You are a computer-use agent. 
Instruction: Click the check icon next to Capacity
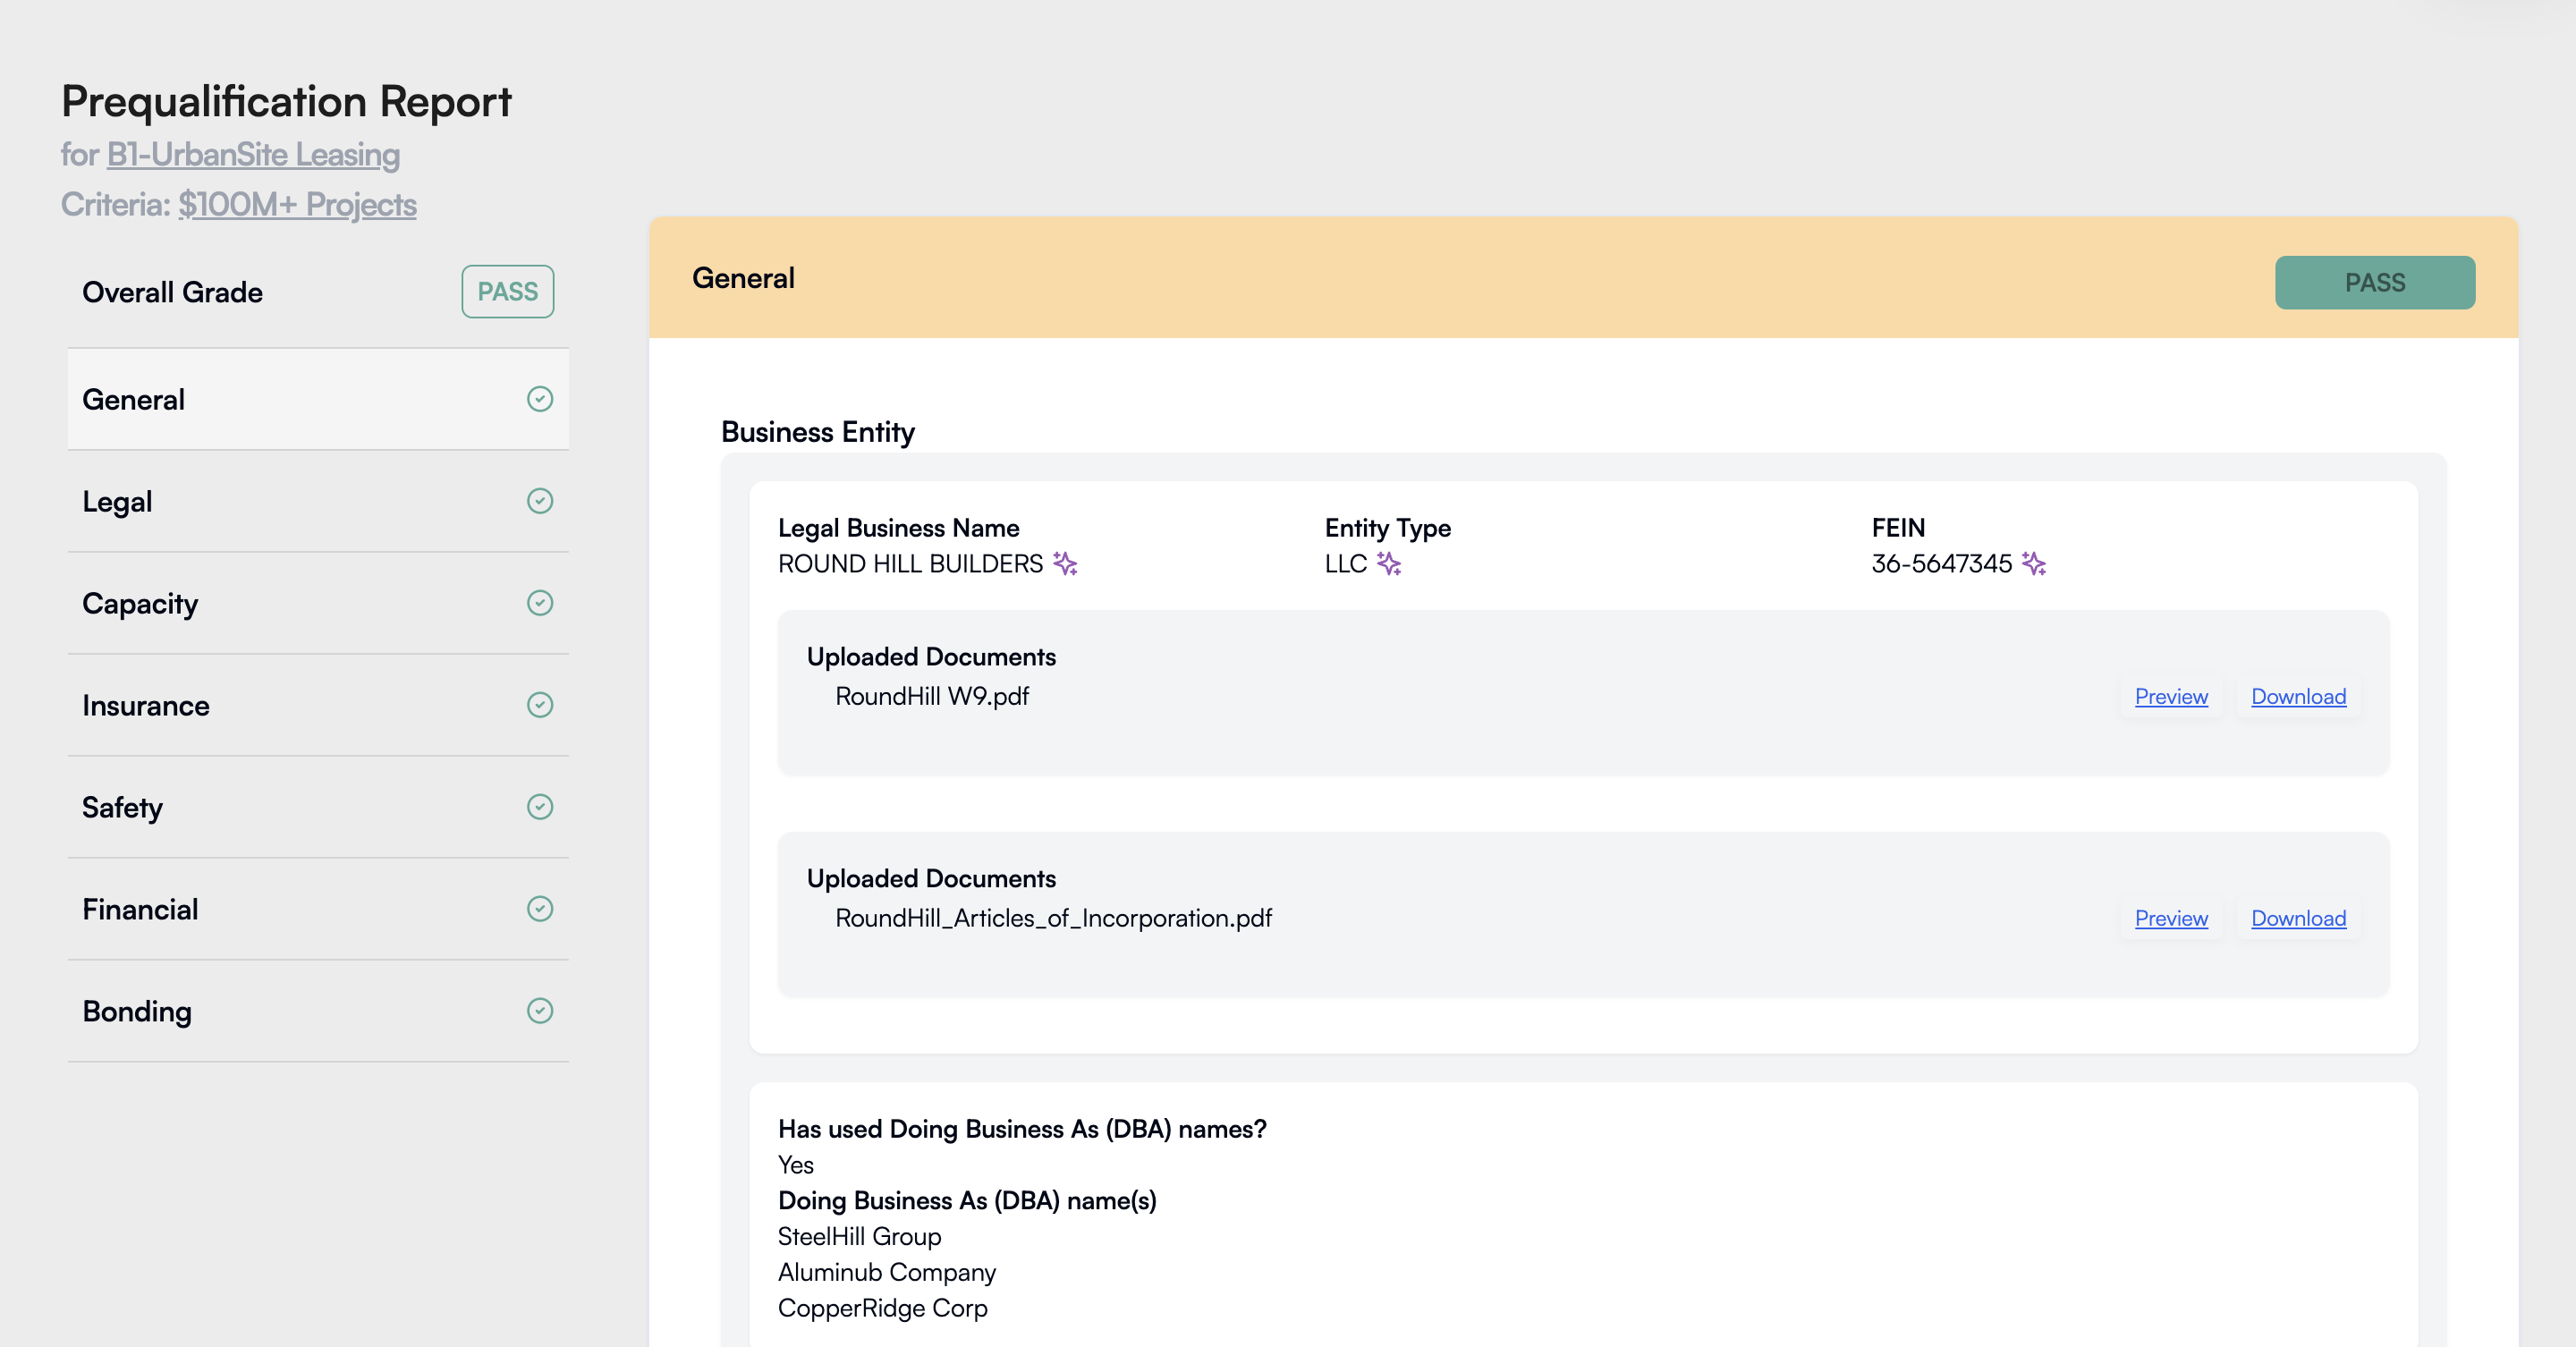(540, 603)
